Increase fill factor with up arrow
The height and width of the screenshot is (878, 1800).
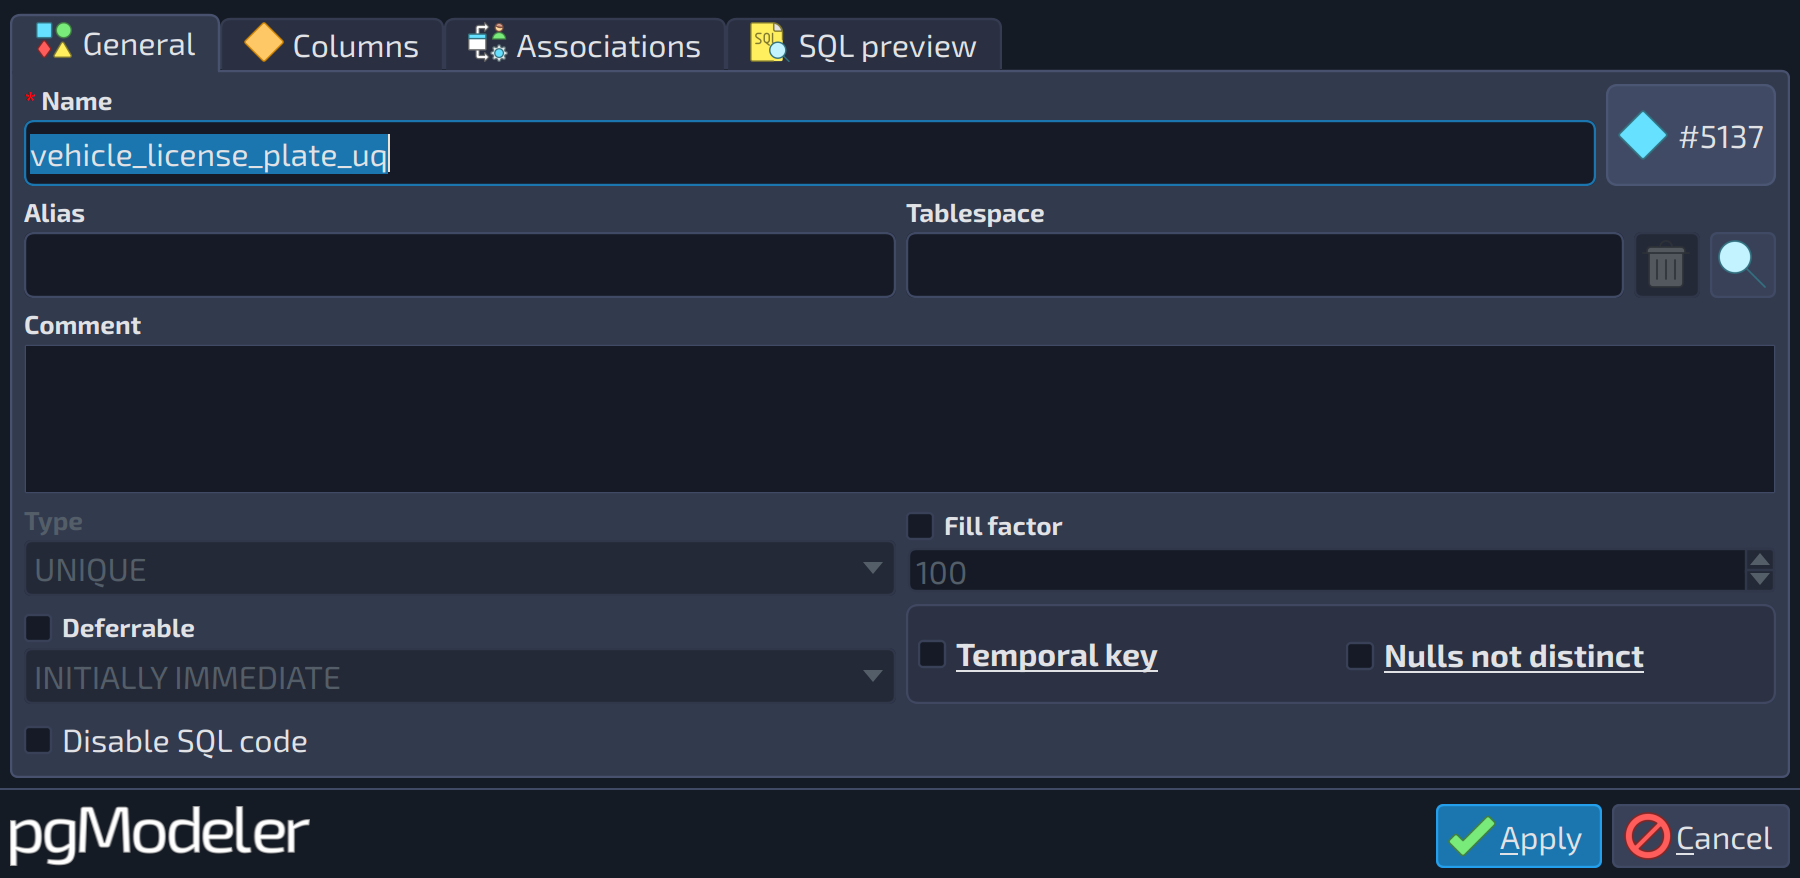point(1760,559)
